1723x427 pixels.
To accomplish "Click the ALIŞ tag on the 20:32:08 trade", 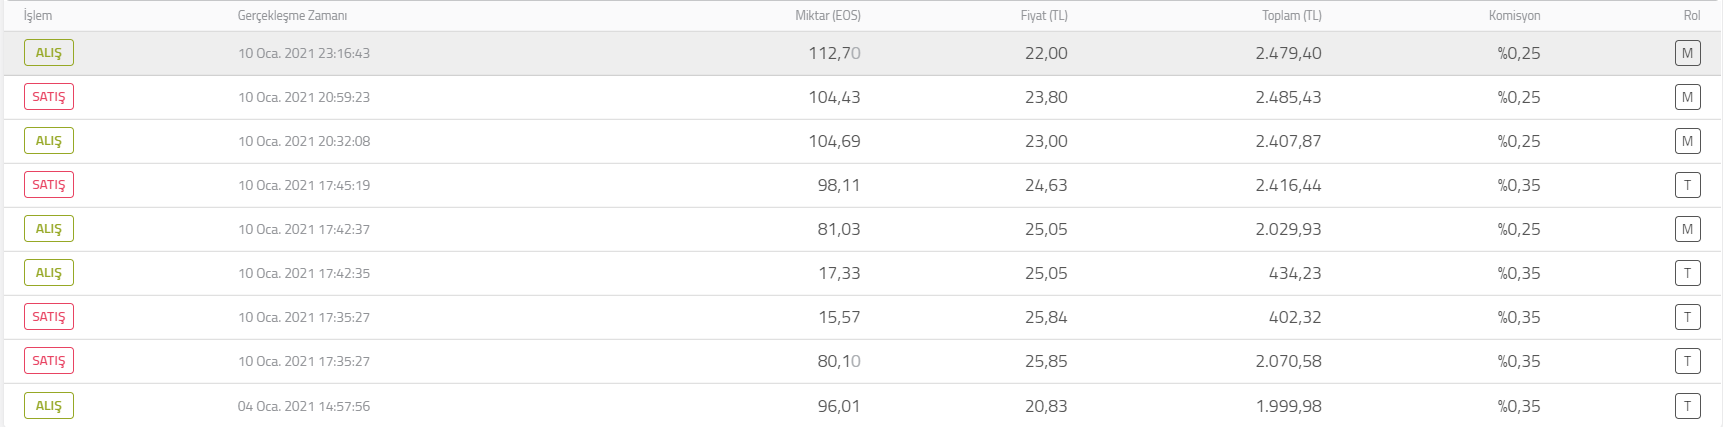I will tap(49, 141).
